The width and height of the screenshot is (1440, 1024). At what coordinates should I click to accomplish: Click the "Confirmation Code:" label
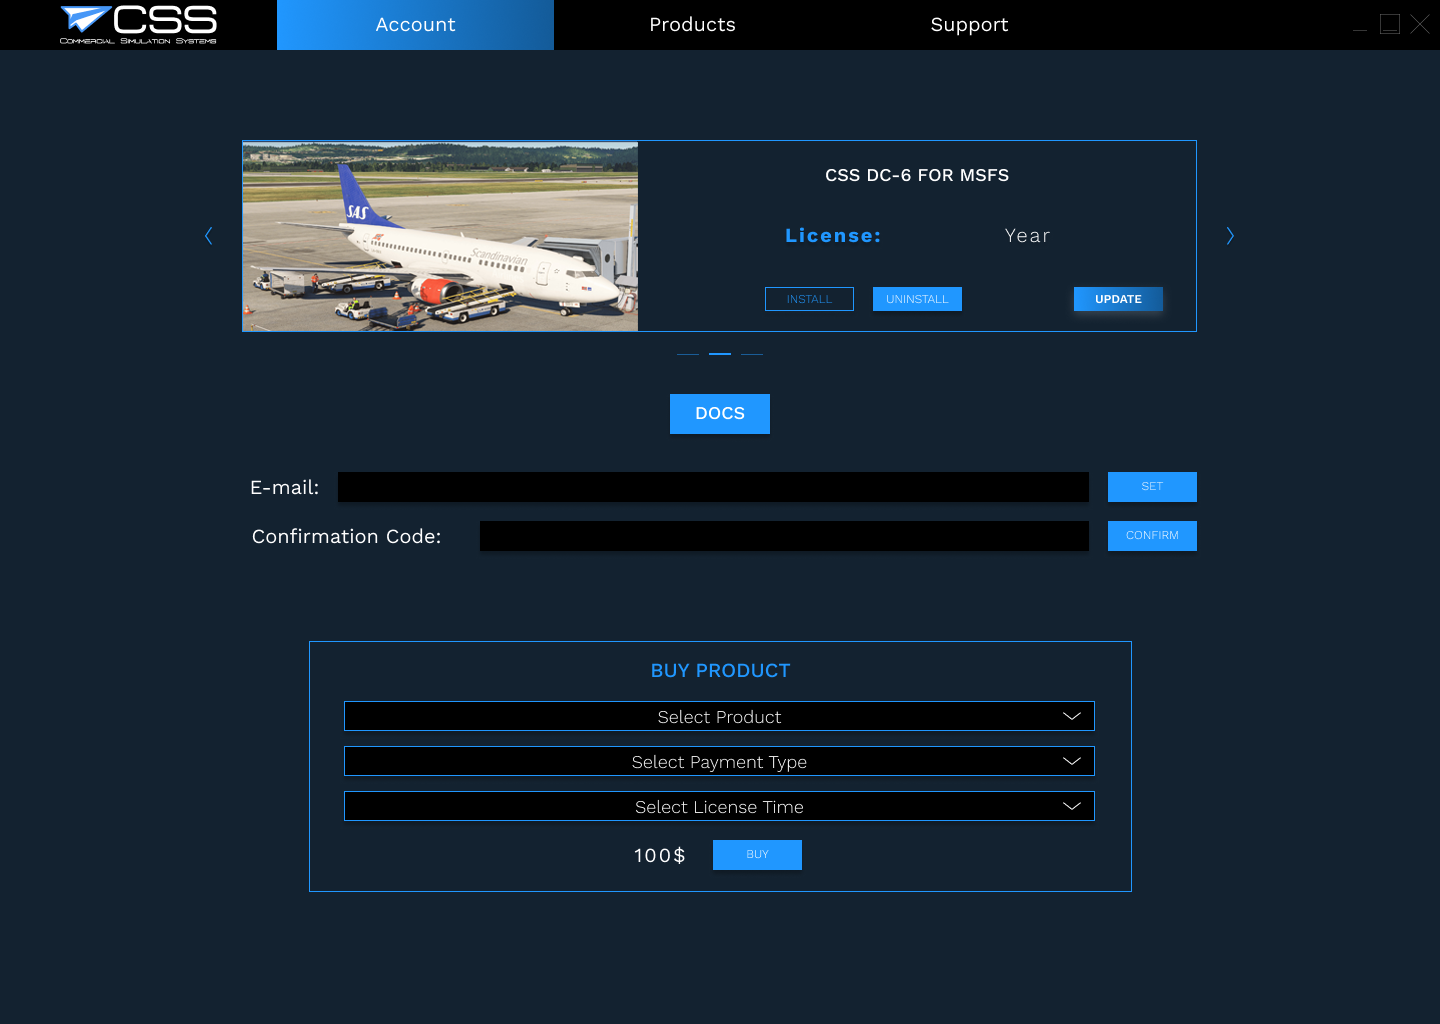click(x=346, y=536)
